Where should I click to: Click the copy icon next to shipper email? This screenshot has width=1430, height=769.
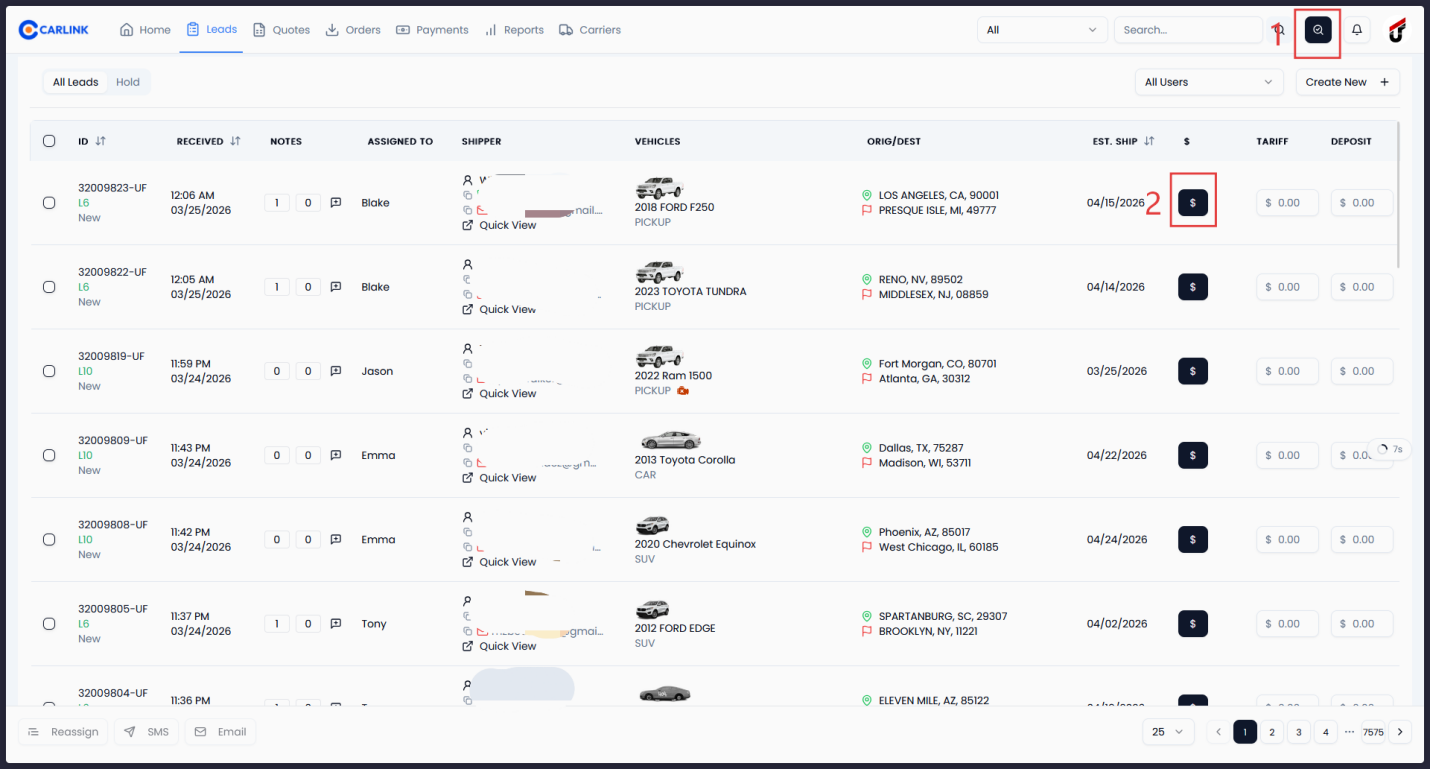coord(467,210)
